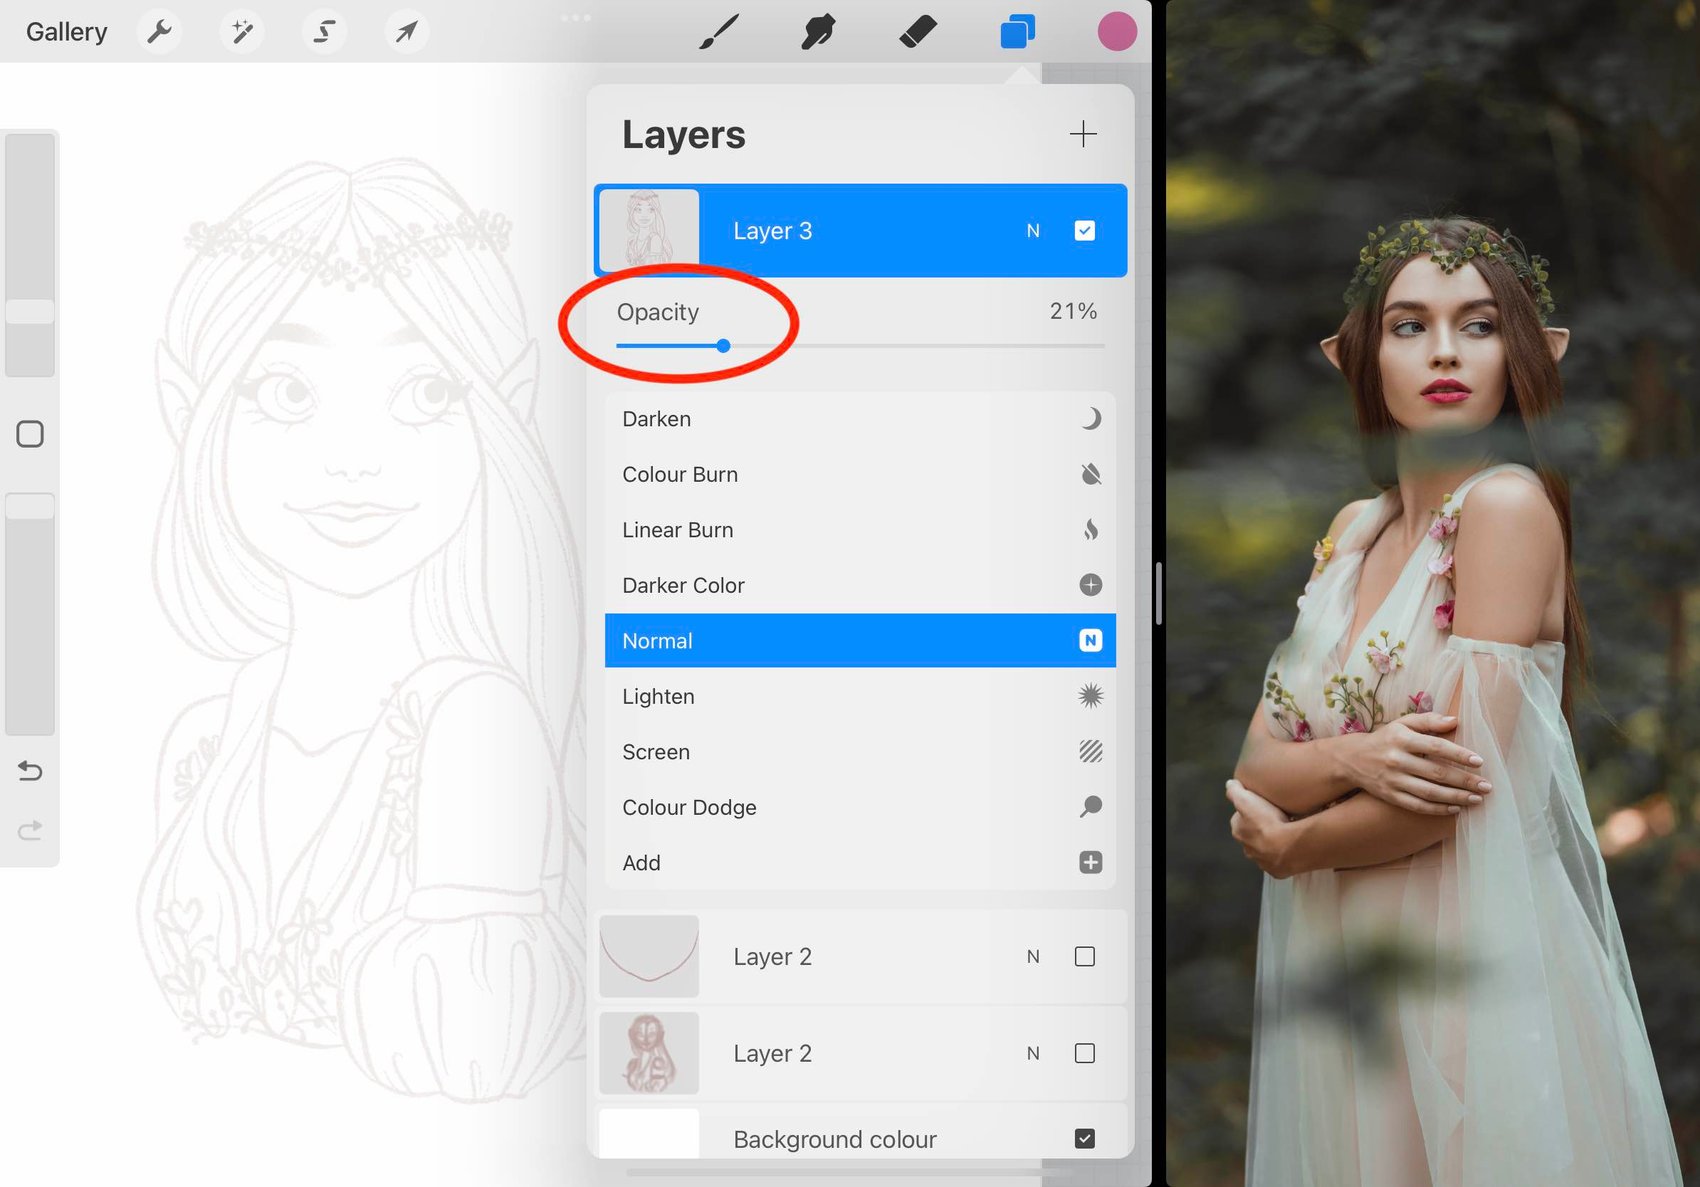Select Normal blend mode
The width and height of the screenshot is (1700, 1187).
coord(860,641)
